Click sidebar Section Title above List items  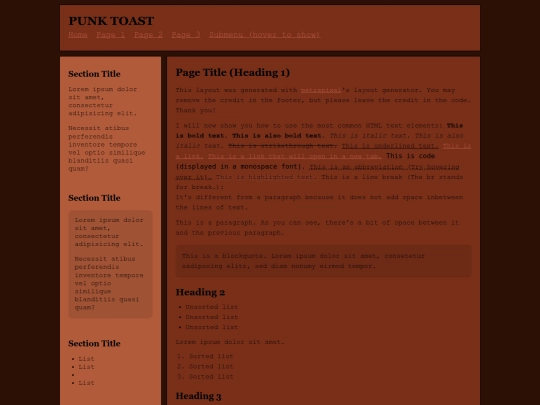[x=94, y=343]
